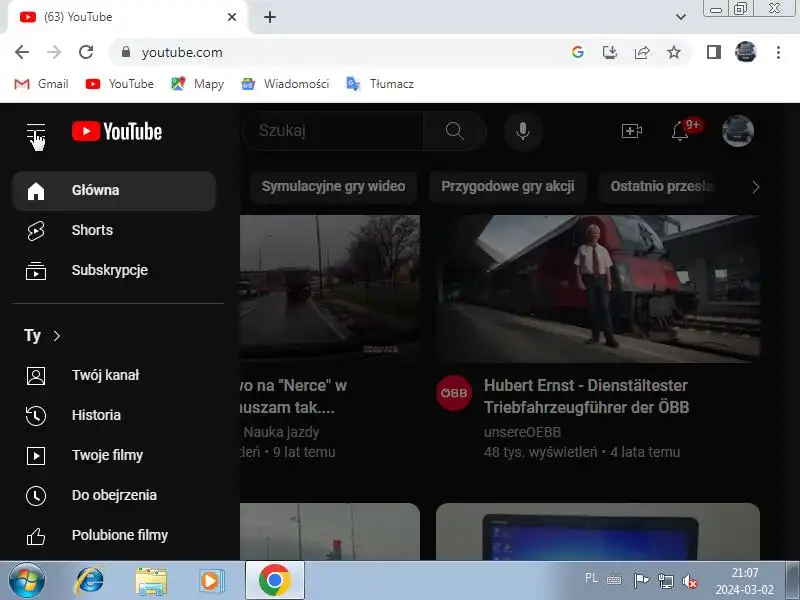This screenshot has height=600, width=800.
Task: Open the YouTube account avatar menu
Action: pyautogui.click(x=738, y=131)
